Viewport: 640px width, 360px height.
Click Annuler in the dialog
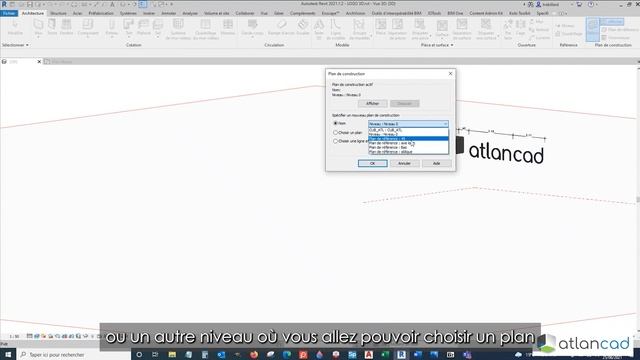(x=404, y=163)
